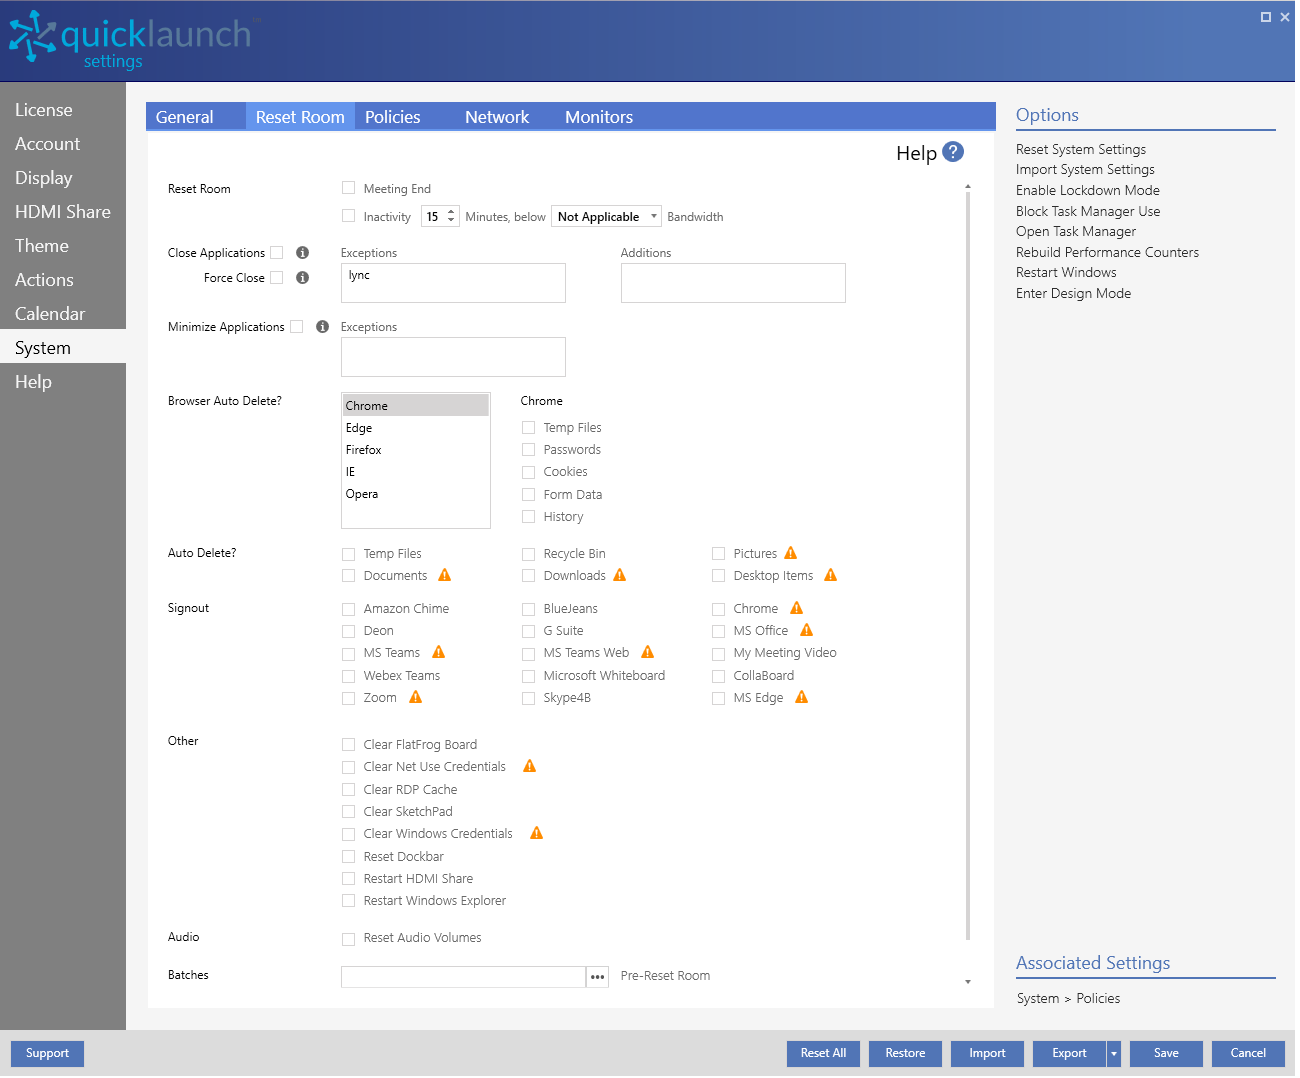The width and height of the screenshot is (1300, 1078).
Task: Click the Close Applications Exceptions field
Action: pyautogui.click(x=453, y=283)
